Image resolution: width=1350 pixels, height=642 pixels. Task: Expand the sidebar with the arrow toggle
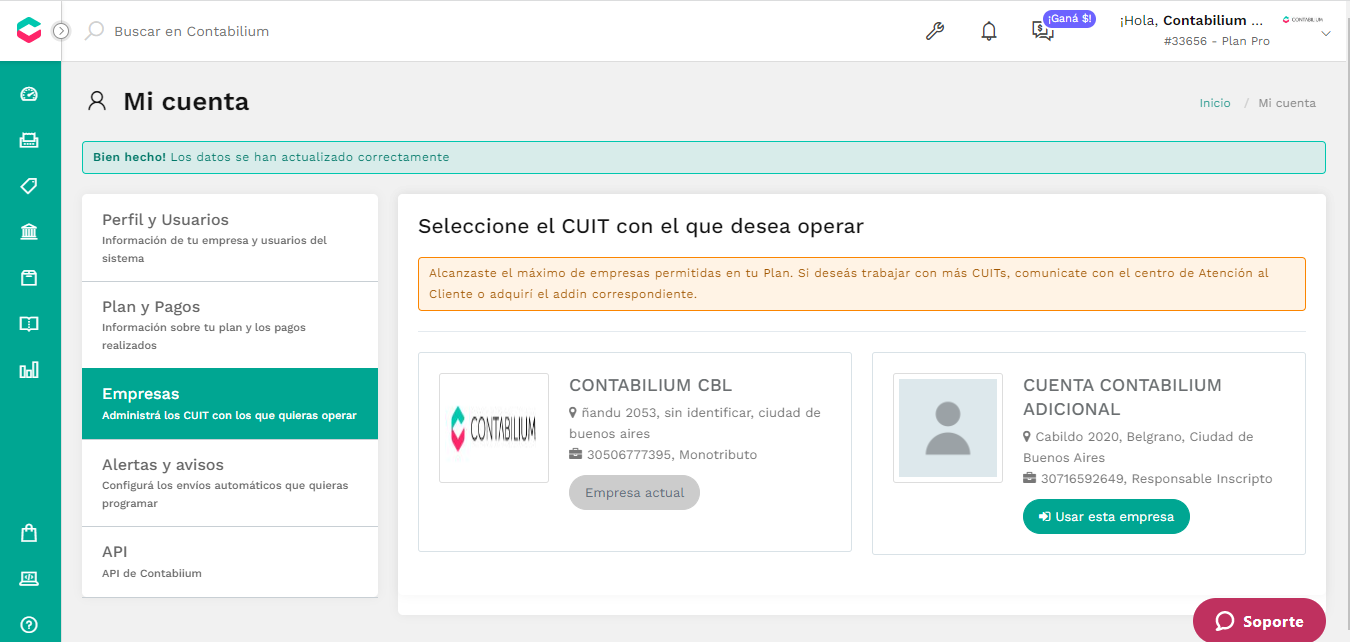61,31
